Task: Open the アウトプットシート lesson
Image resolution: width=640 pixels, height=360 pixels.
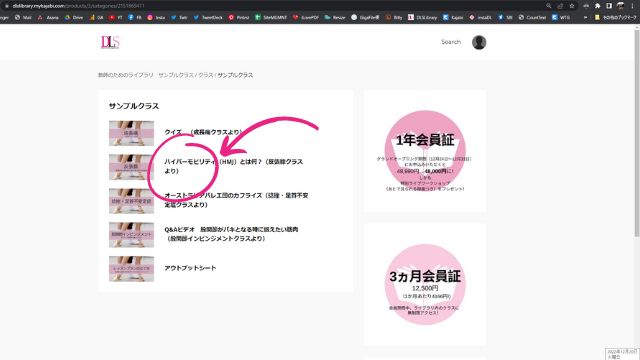Action: pyautogui.click(x=190, y=268)
